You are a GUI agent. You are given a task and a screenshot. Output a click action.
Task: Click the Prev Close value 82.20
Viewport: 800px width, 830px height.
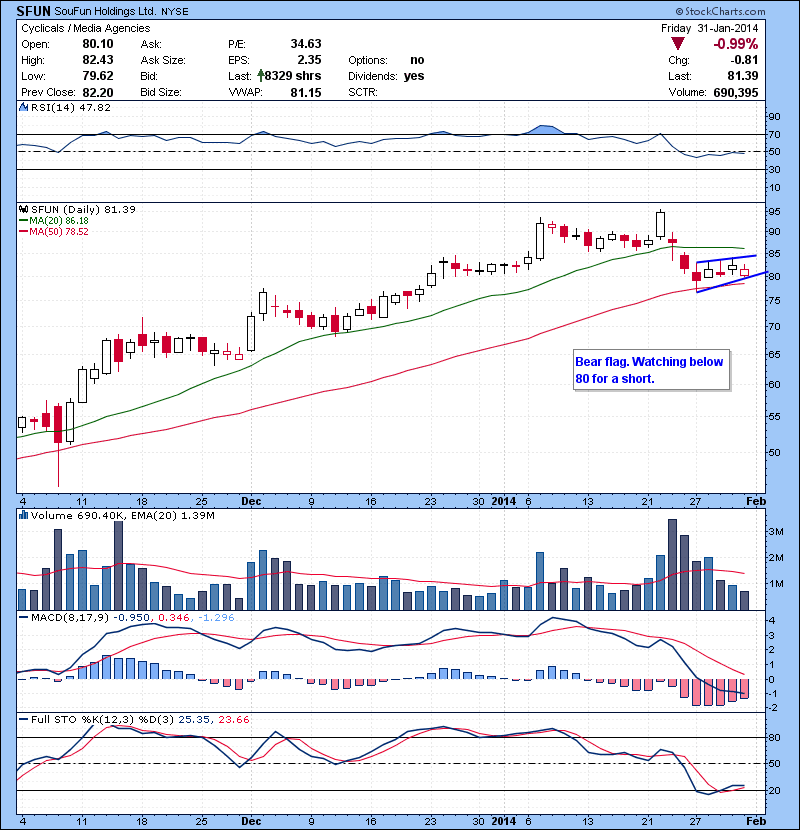(97, 92)
